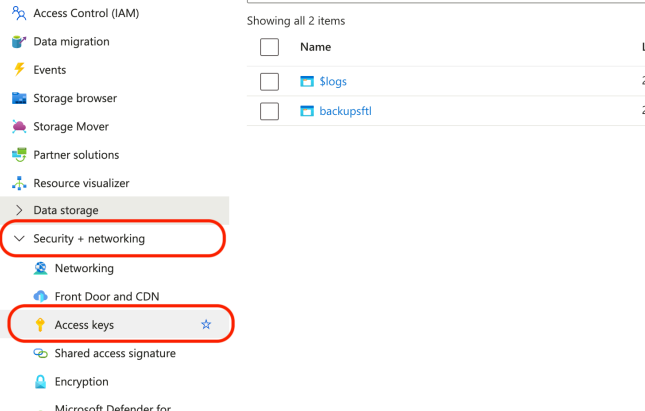
Task: Click the Access keys key icon
Action: point(40,325)
